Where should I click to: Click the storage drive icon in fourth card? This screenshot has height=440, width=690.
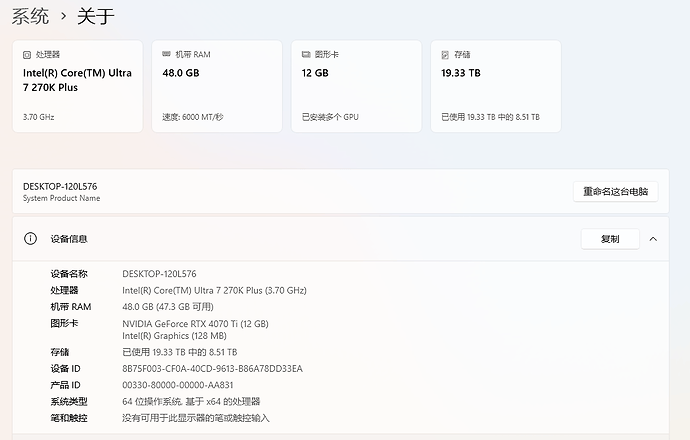445,55
